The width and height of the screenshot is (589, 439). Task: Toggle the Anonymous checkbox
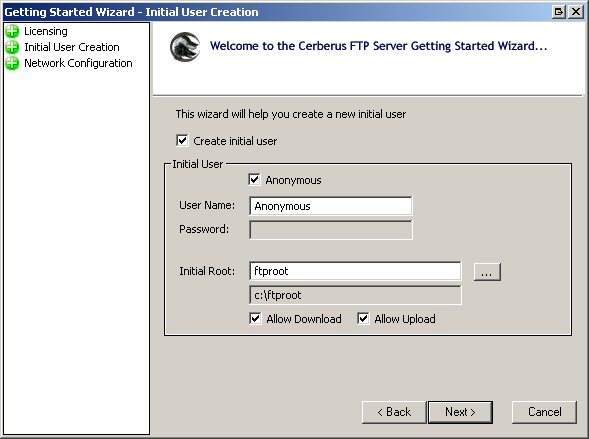point(254,180)
